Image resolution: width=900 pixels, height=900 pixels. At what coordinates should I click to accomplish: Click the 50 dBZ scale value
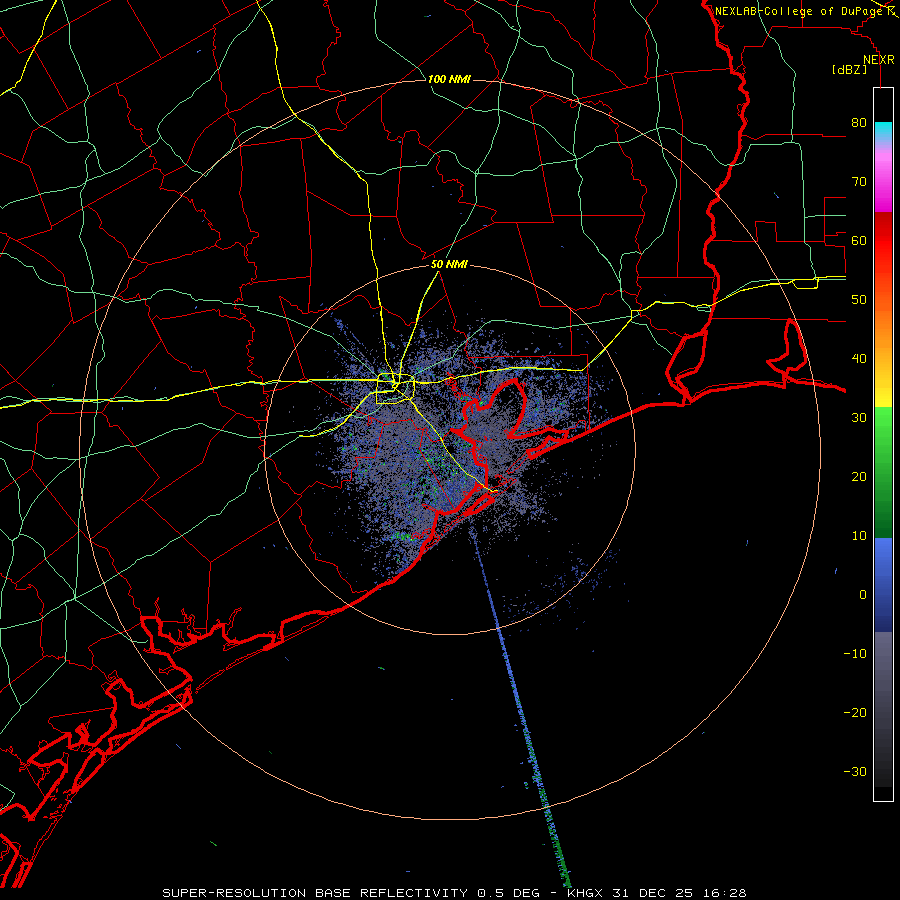pyautogui.click(x=859, y=300)
